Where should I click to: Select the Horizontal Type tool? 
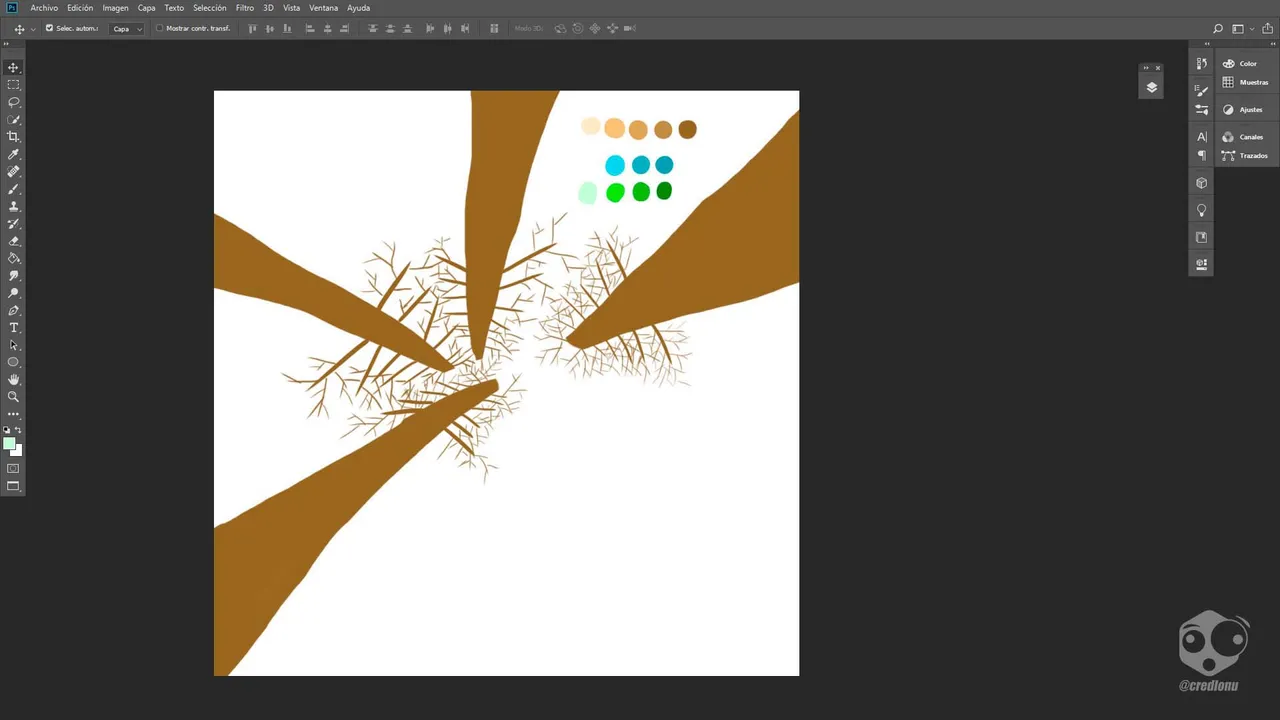point(13,328)
